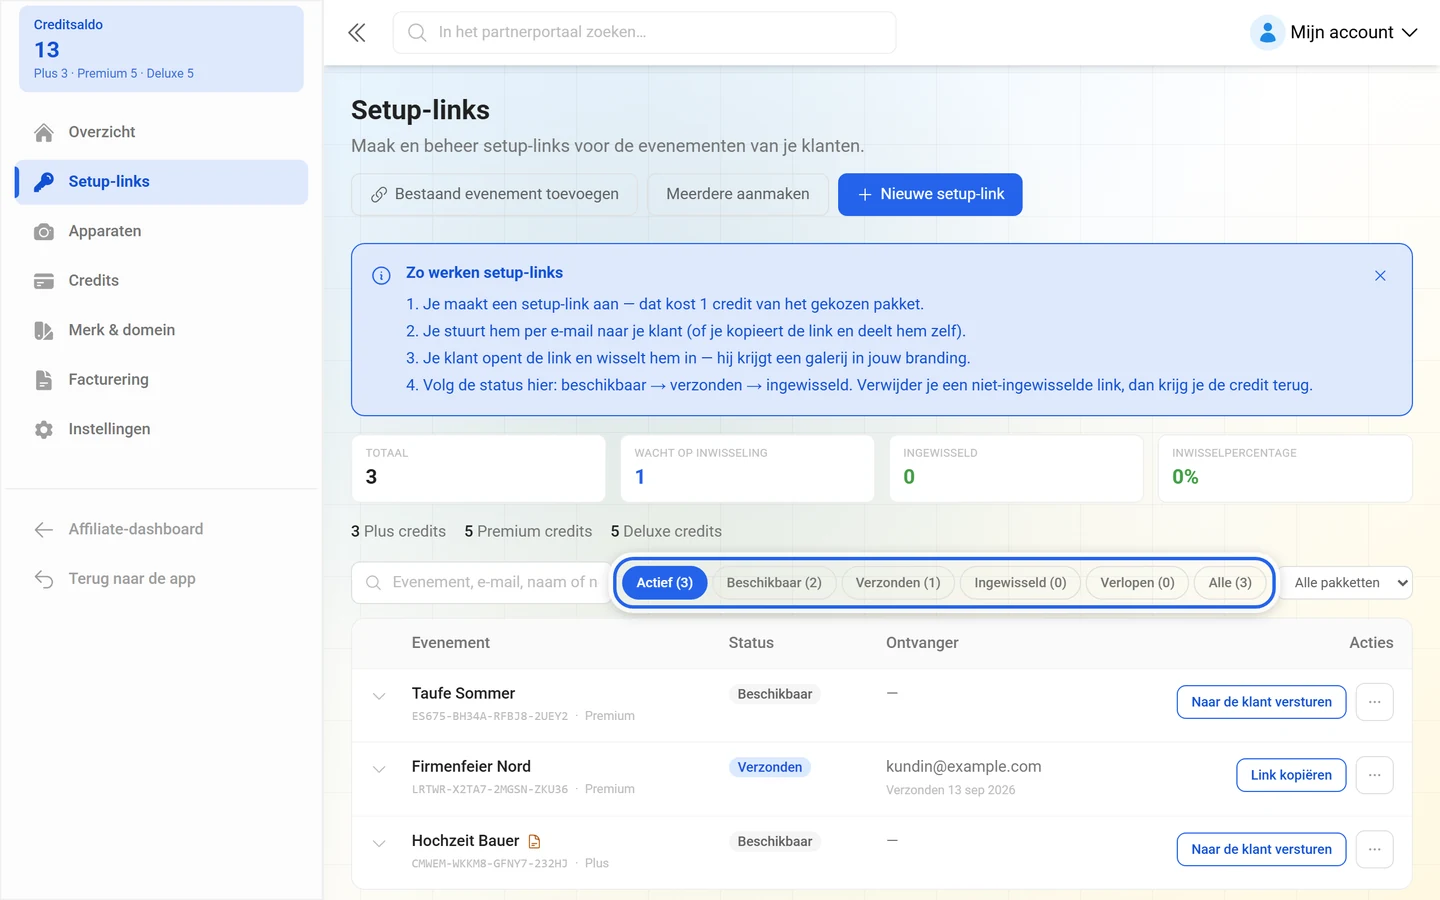1440x900 pixels.
Task: Open more actions for Hochzeit Bauer
Action: 1375,849
